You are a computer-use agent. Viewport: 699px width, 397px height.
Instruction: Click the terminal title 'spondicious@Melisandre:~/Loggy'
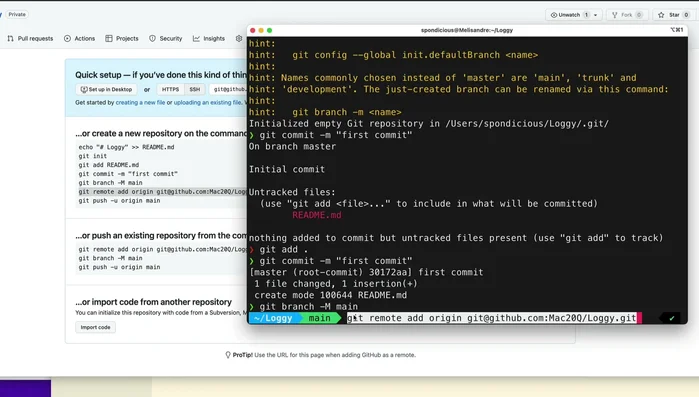click(467, 30)
